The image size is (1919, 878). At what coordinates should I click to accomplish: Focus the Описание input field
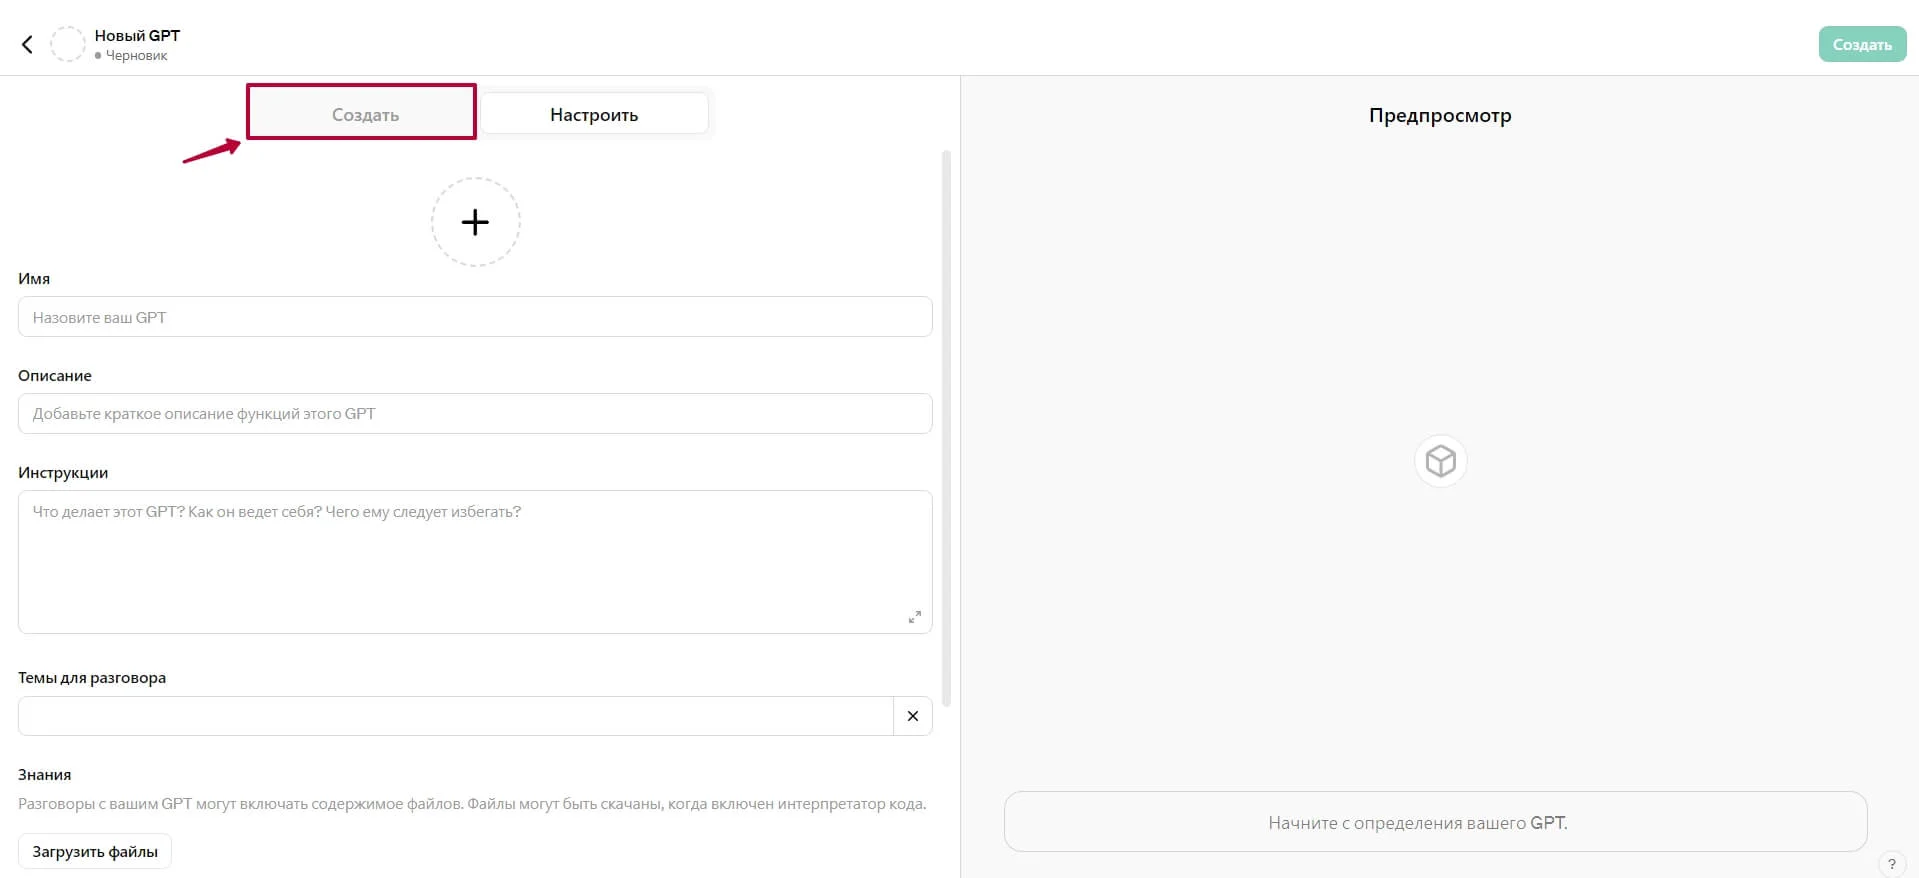[475, 414]
